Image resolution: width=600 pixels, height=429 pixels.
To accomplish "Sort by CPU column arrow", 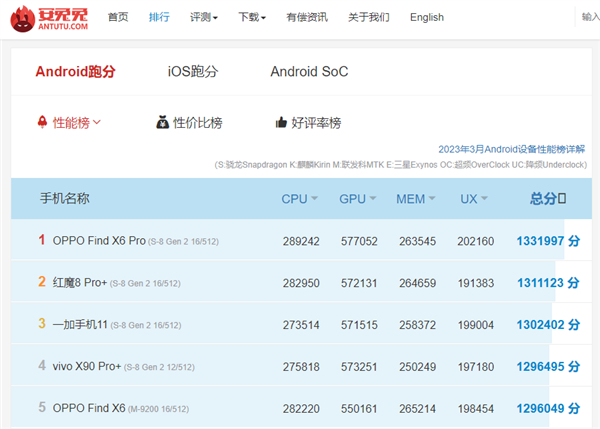I will click(x=315, y=198).
